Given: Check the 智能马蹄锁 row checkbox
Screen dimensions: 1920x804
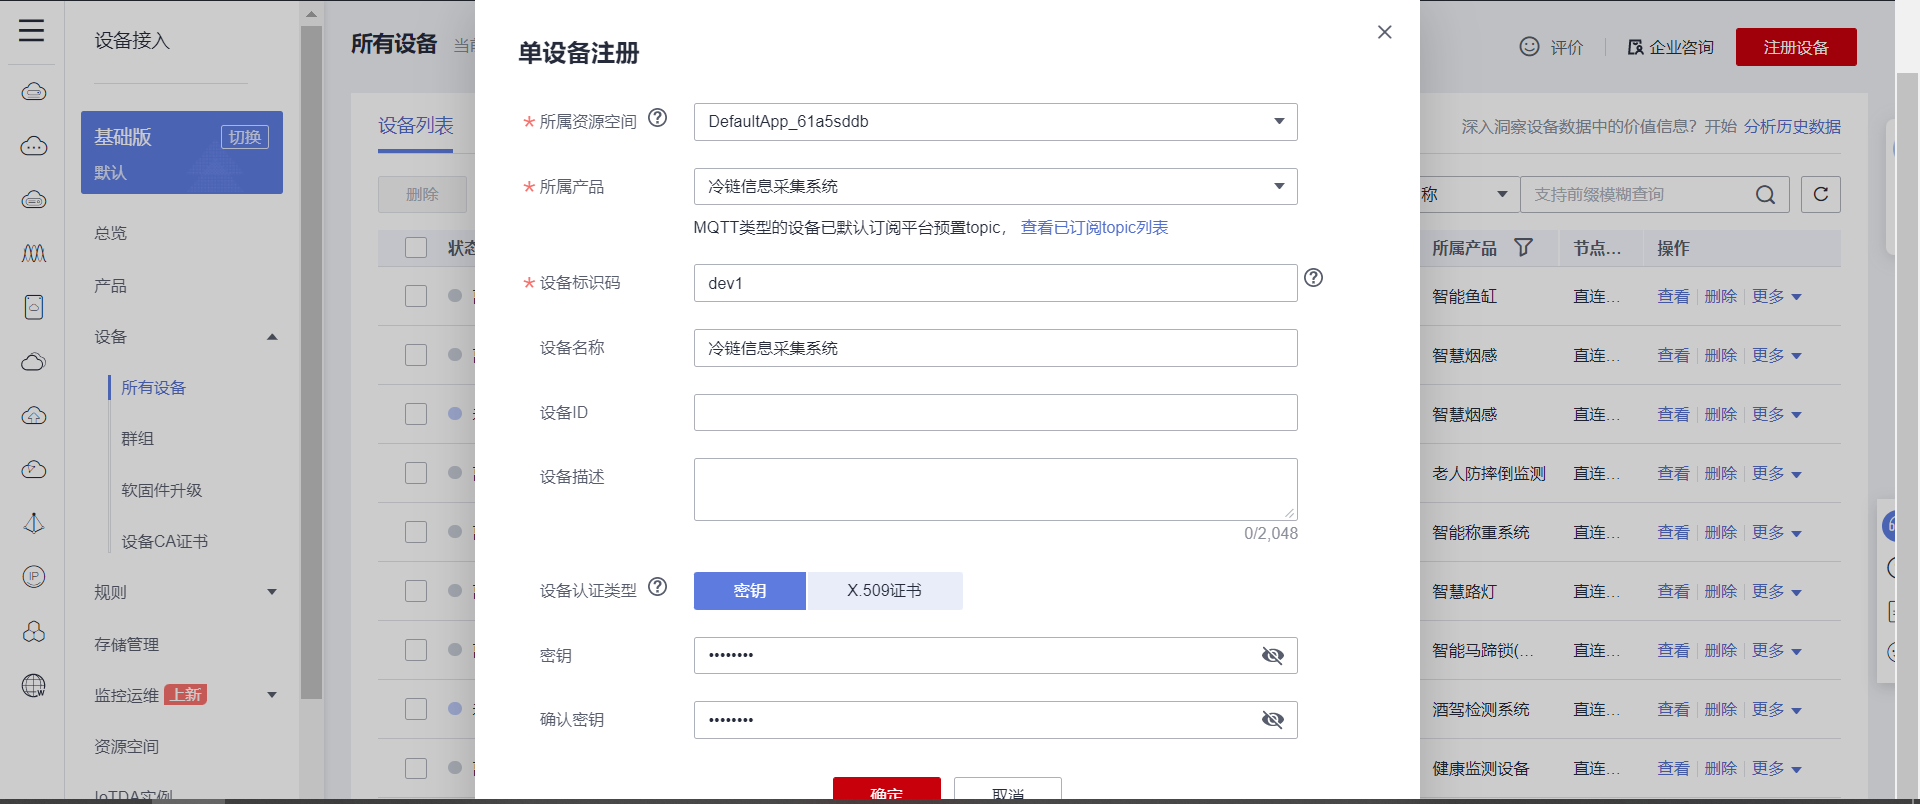Looking at the screenshot, I should pyautogui.click(x=416, y=650).
